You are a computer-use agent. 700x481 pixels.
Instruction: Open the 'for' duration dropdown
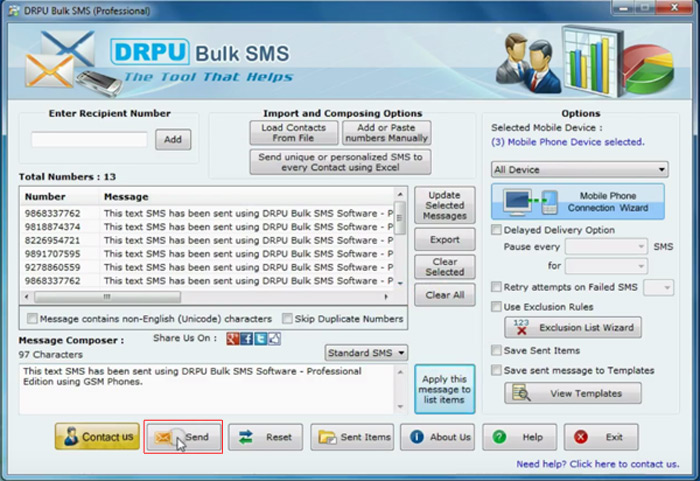606,266
